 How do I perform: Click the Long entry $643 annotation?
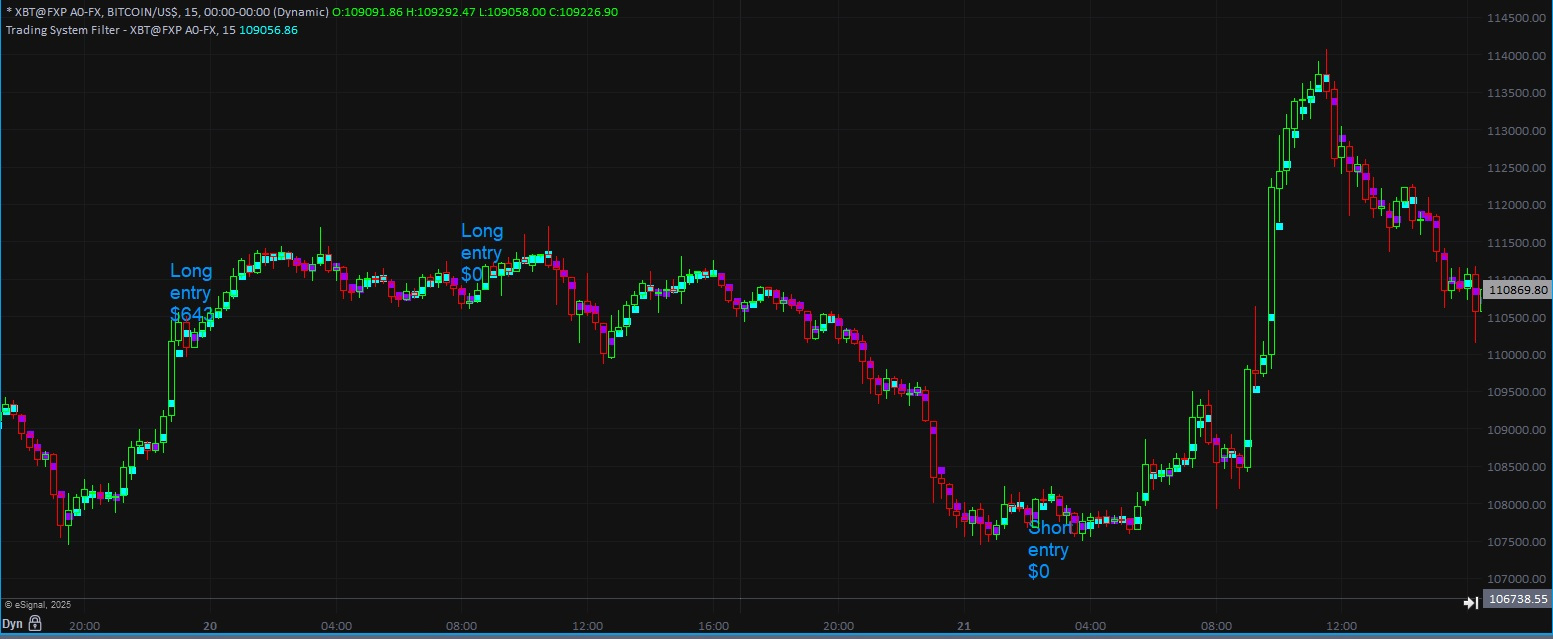[x=191, y=293]
